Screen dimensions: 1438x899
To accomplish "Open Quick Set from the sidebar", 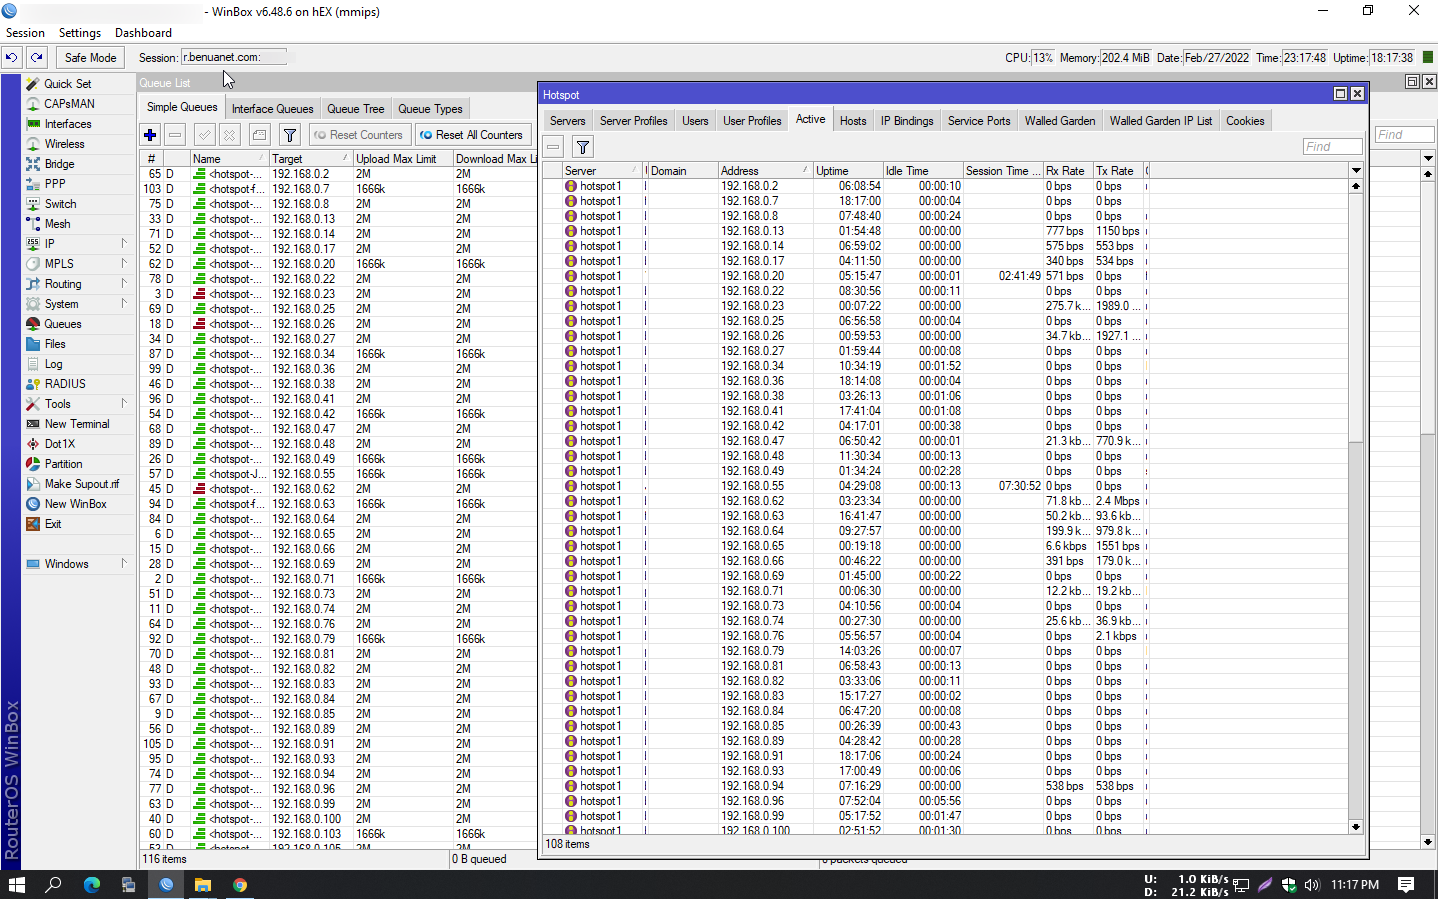I will click(x=67, y=84).
